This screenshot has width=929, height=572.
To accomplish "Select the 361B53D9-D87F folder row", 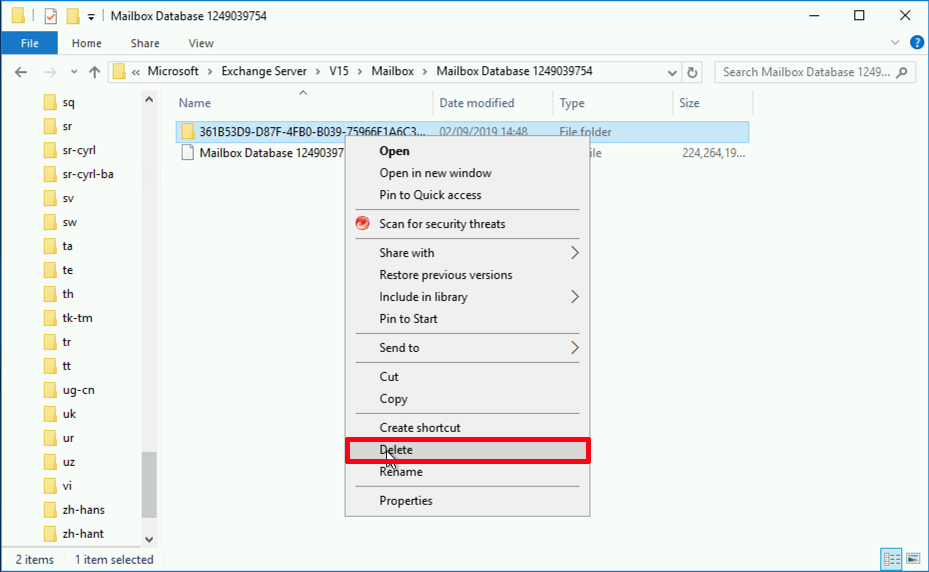I will point(462,132).
